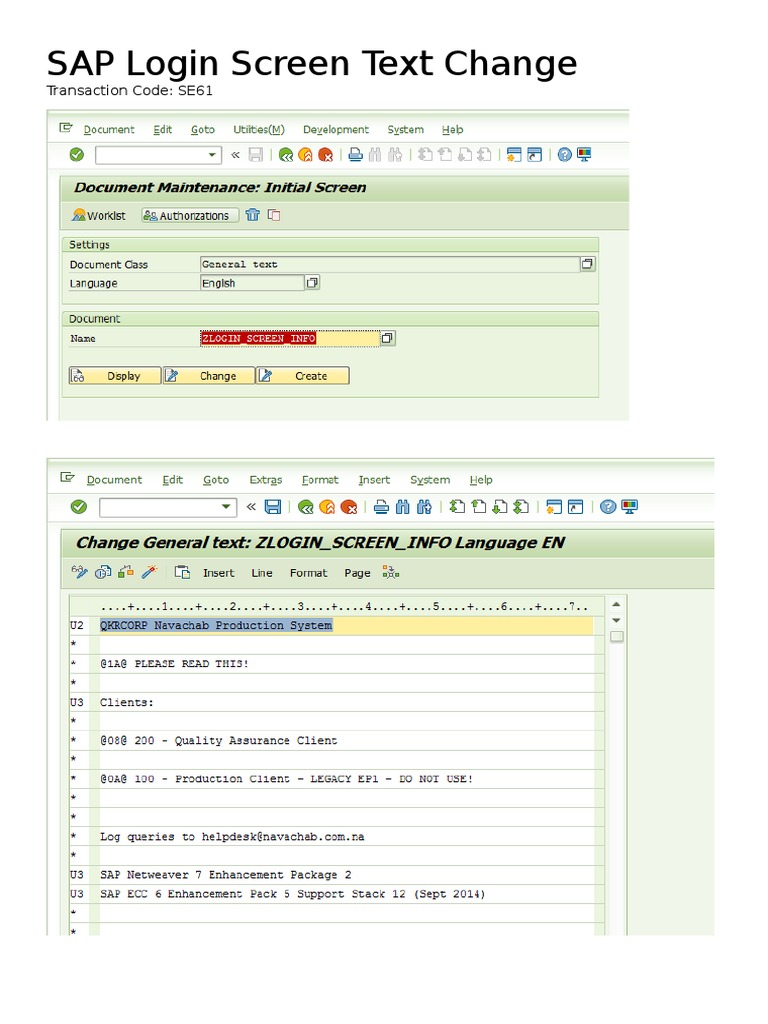The height and width of the screenshot is (1024, 768).
Task: Click the green Enter checkmark in Initial Screen window
Action: click(77, 155)
